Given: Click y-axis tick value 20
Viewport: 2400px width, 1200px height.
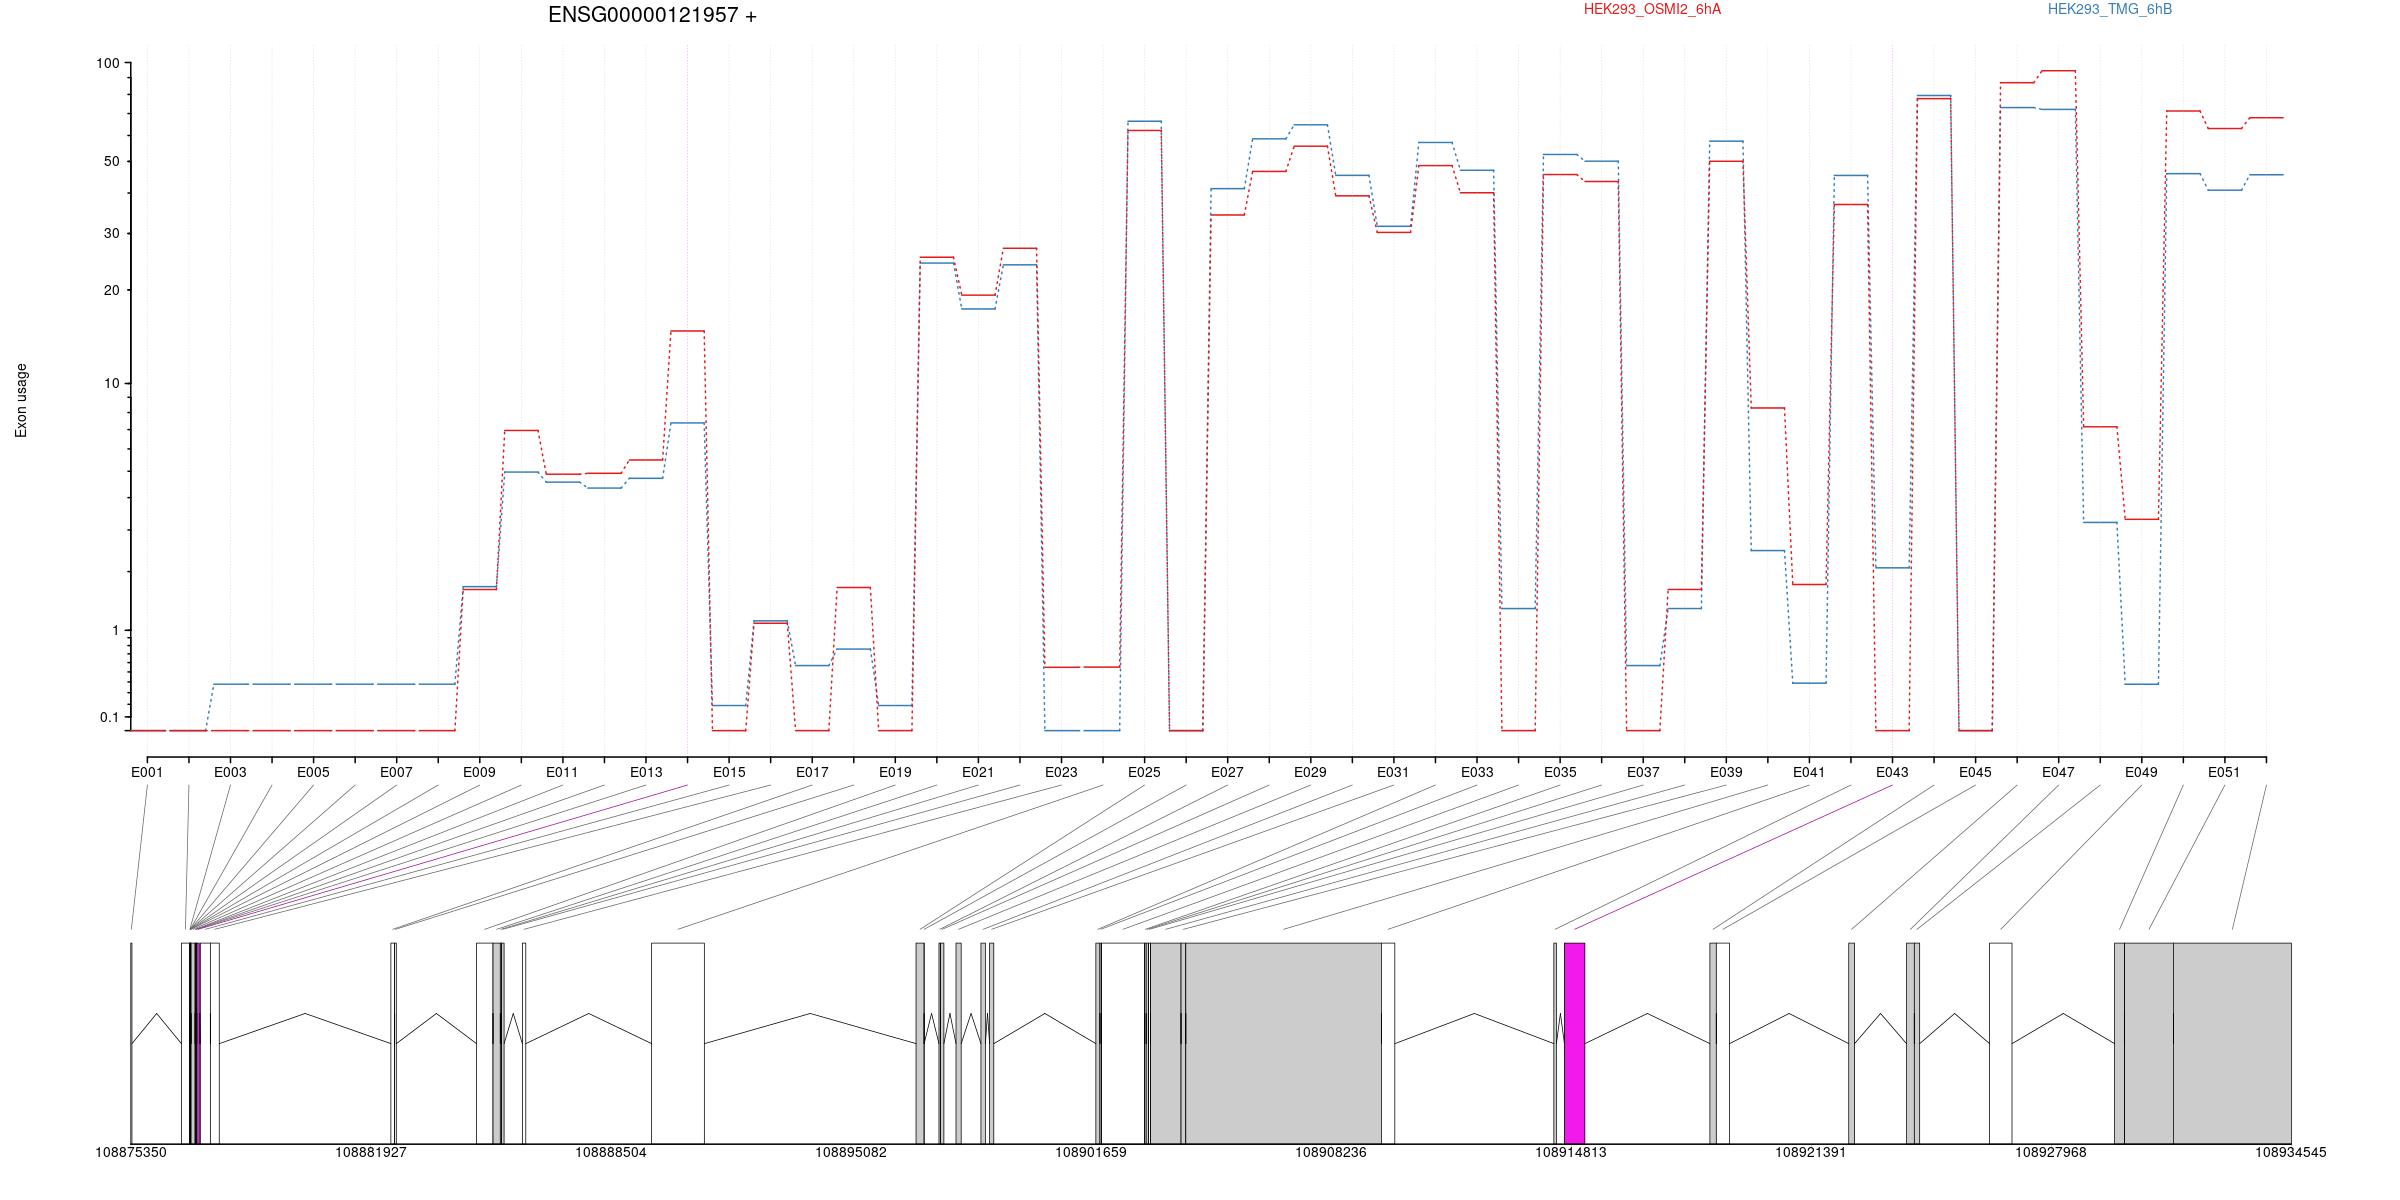Looking at the screenshot, I should pyautogui.click(x=111, y=290).
